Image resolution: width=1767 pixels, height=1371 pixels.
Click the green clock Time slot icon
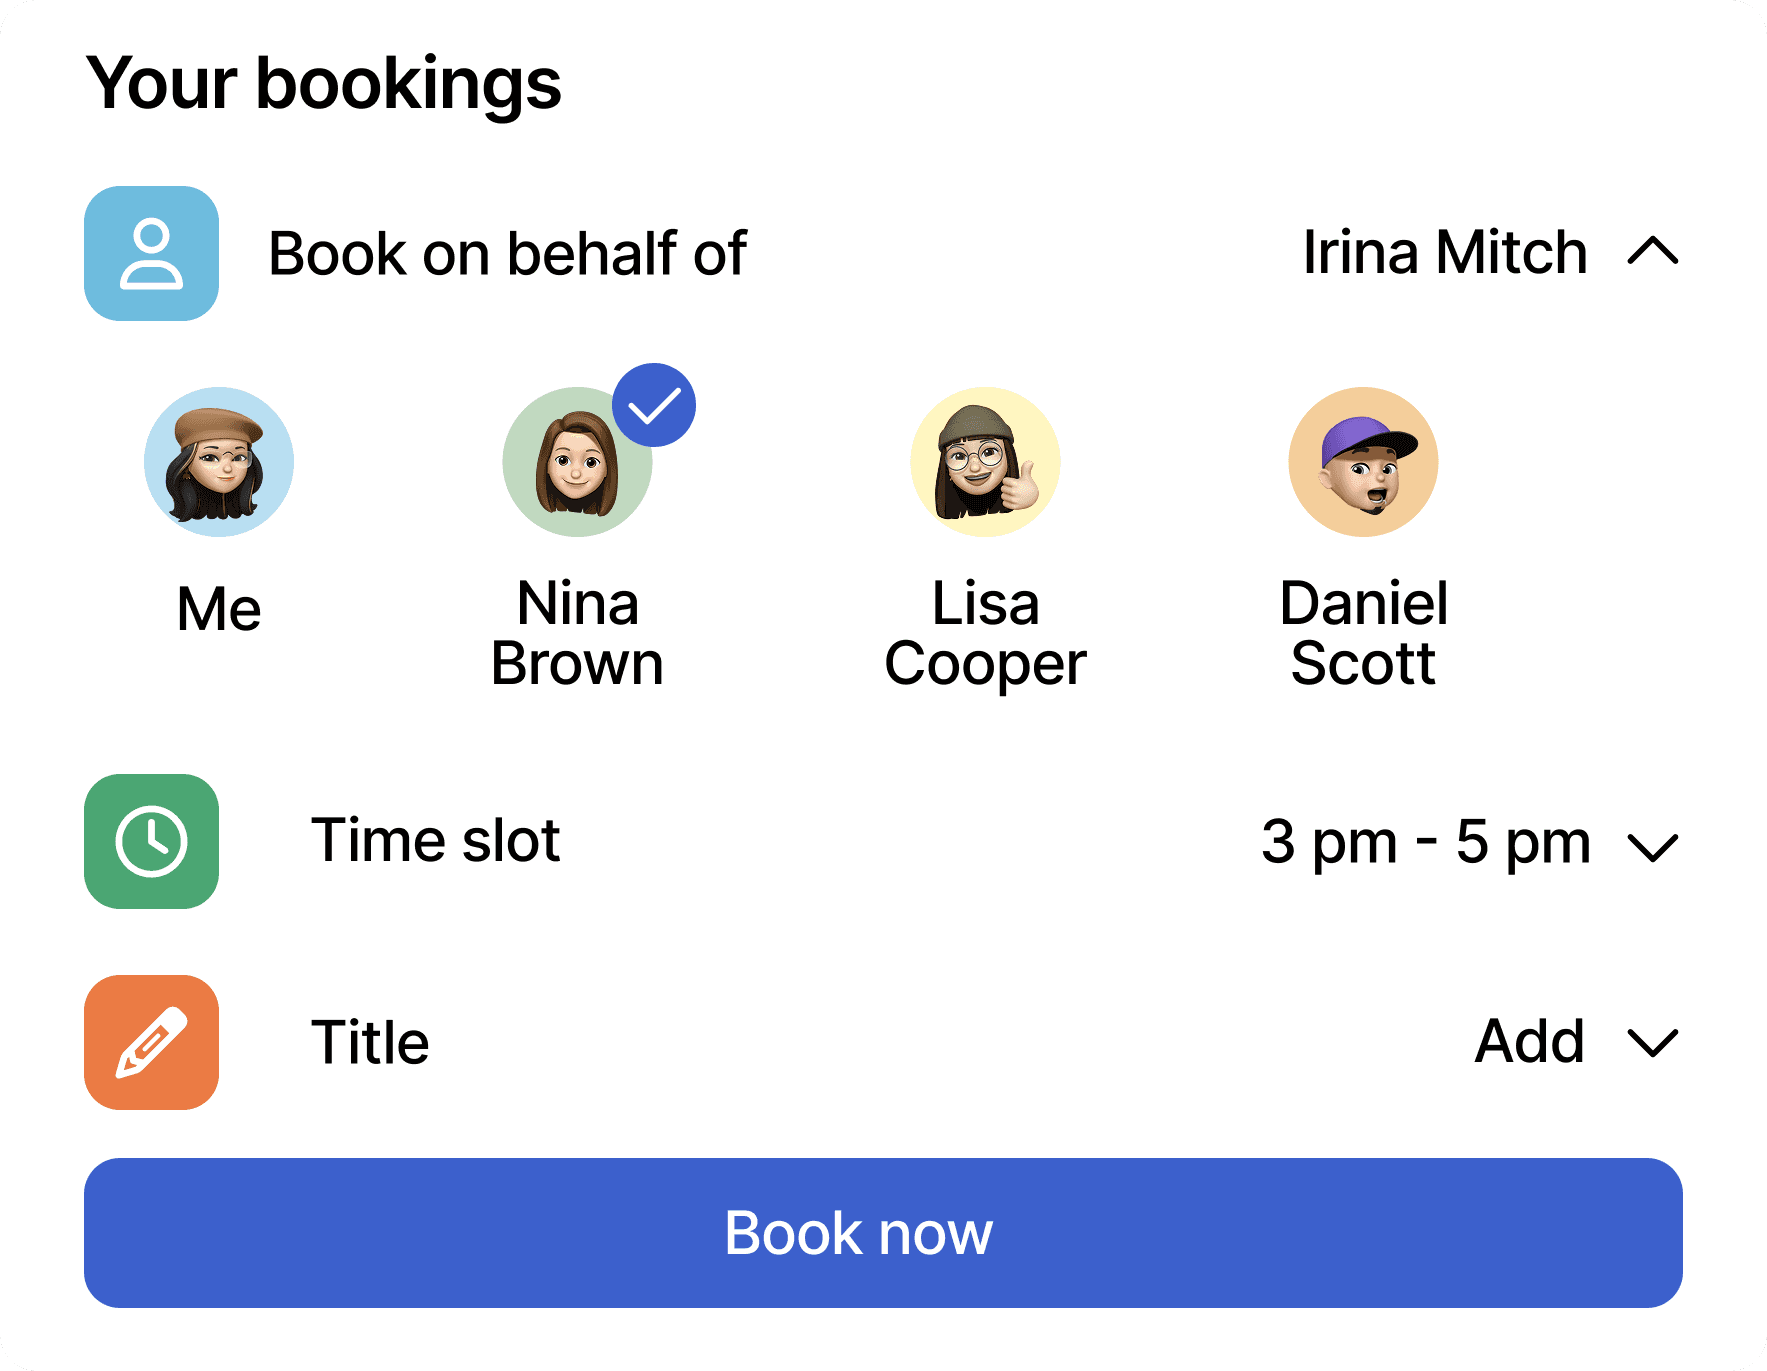click(151, 841)
